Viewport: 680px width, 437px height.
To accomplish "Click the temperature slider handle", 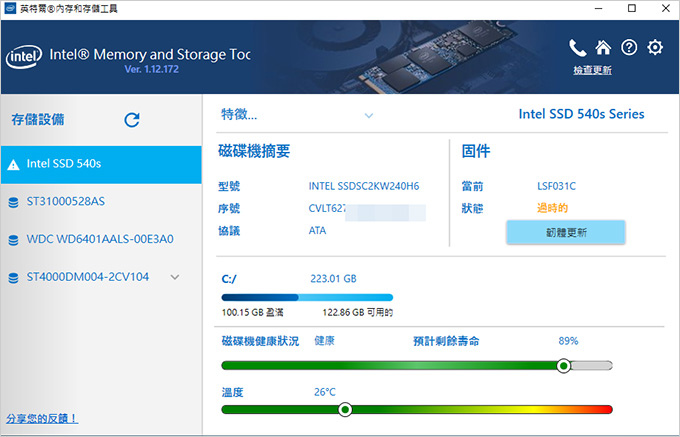I will click(x=345, y=410).
